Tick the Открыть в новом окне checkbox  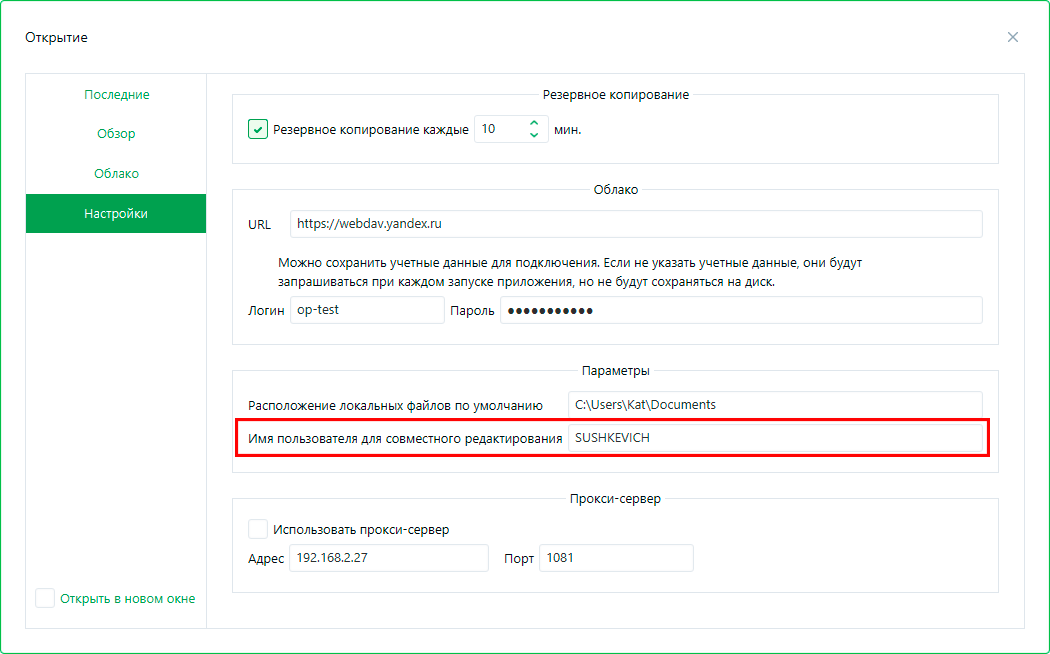click(45, 598)
